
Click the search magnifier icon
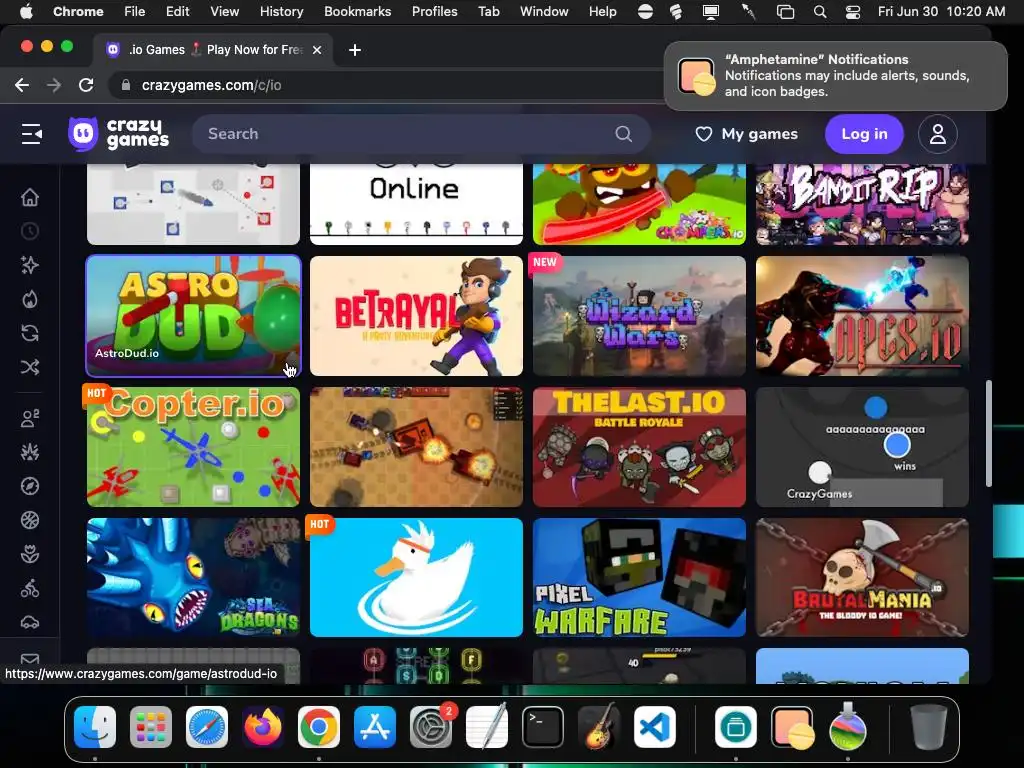tap(624, 134)
